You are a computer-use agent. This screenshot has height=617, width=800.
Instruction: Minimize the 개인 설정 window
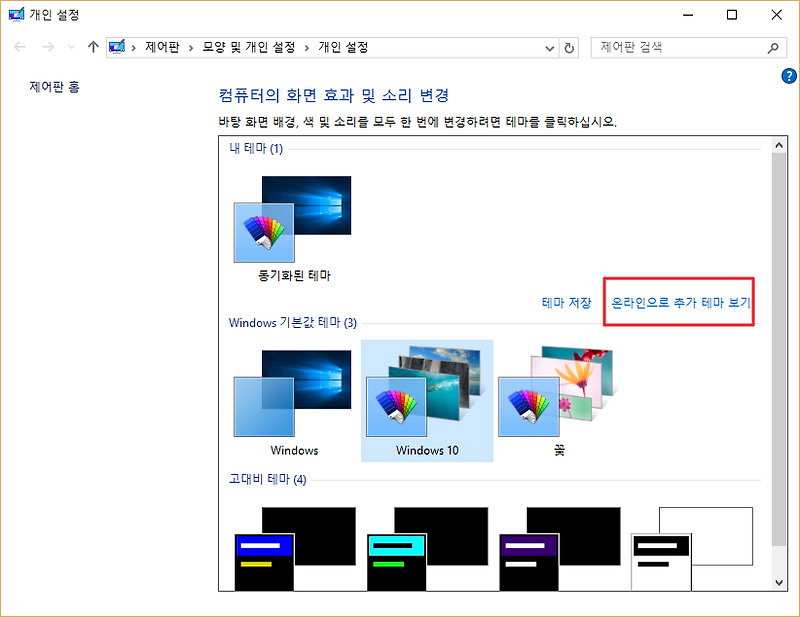pyautogui.click(x=688, y=15)
